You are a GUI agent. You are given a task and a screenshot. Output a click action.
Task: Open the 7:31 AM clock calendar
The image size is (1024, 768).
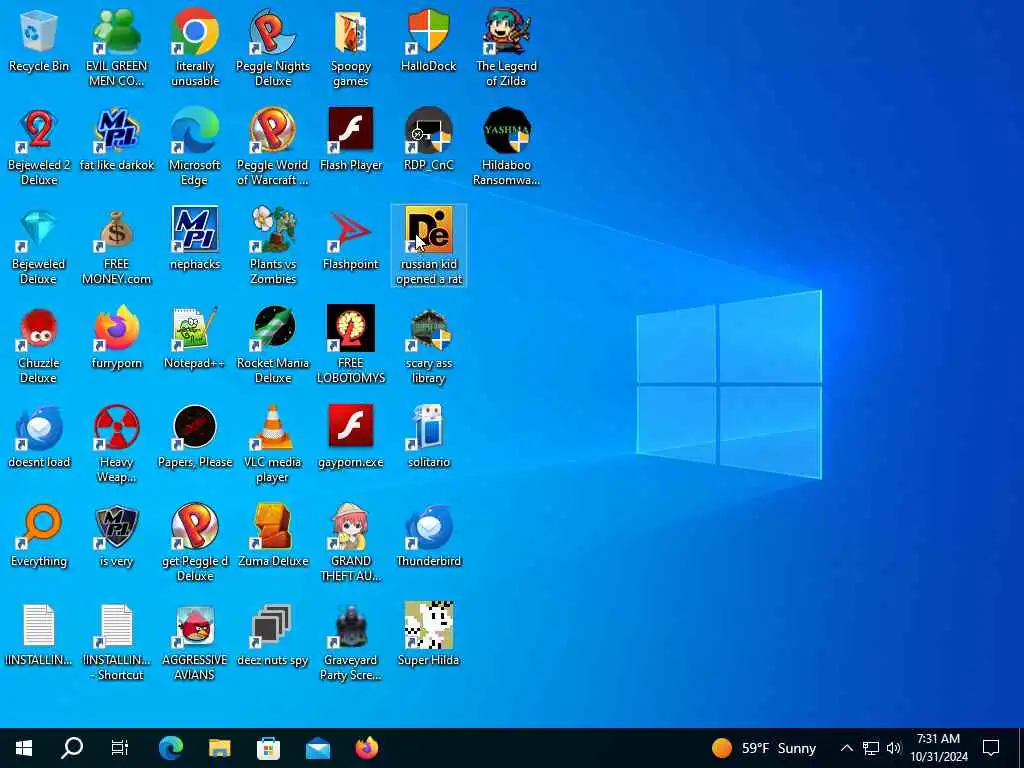(x=939, y=748)
